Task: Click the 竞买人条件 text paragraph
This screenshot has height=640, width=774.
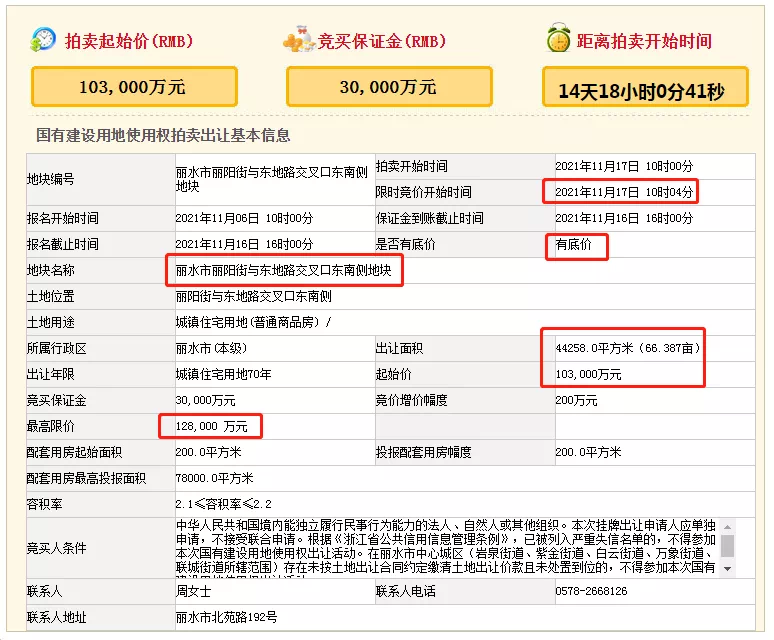Action: [446, 547]
